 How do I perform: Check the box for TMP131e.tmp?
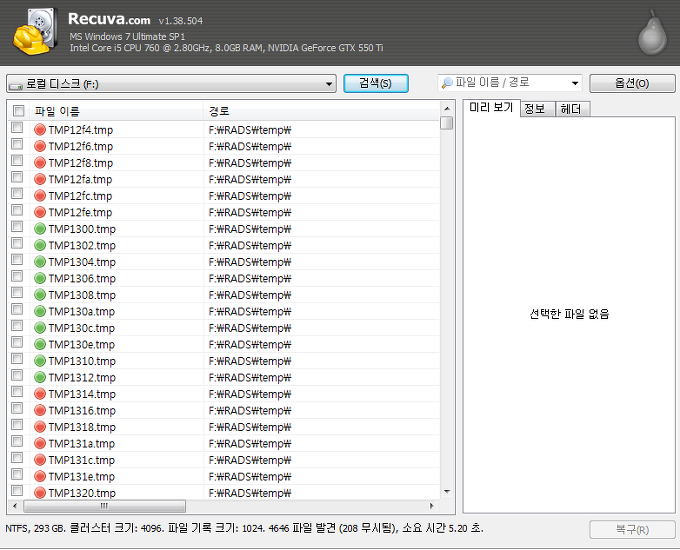(x=17, y=474)
